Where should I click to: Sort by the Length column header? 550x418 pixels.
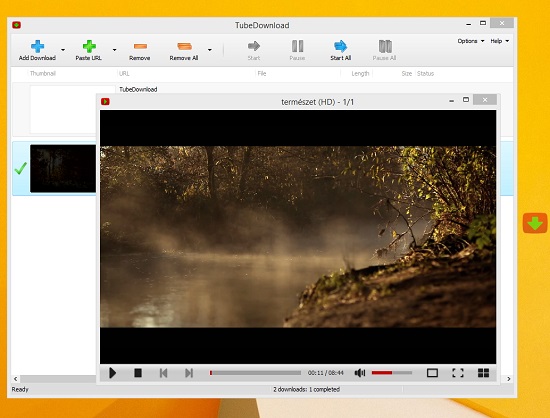pos(360,73)
